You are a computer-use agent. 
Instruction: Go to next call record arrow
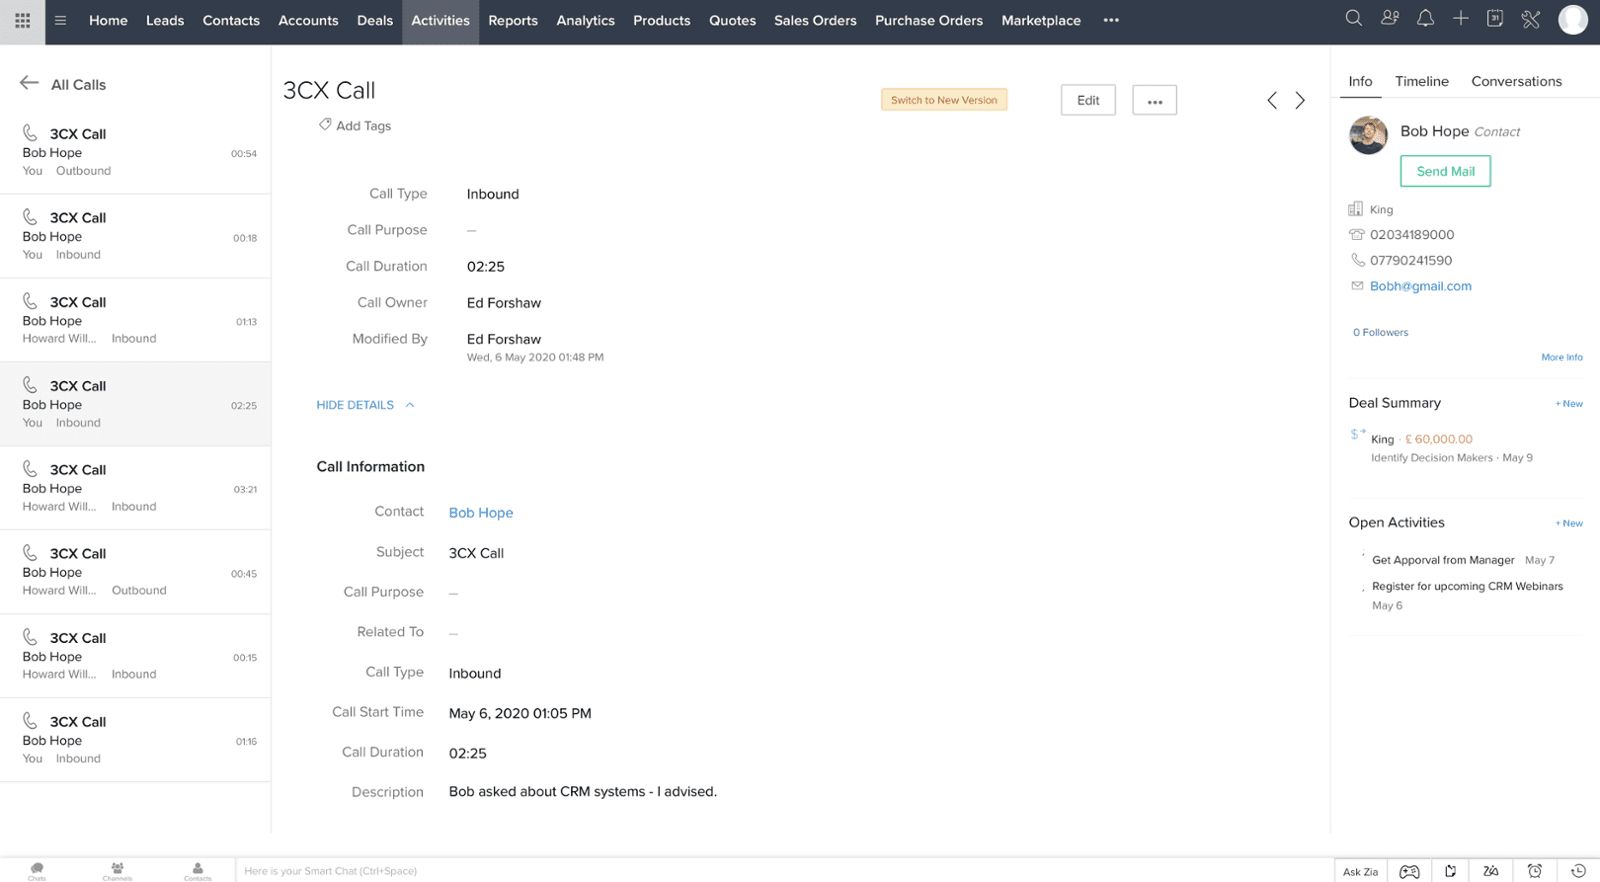tap(1300, 100)
